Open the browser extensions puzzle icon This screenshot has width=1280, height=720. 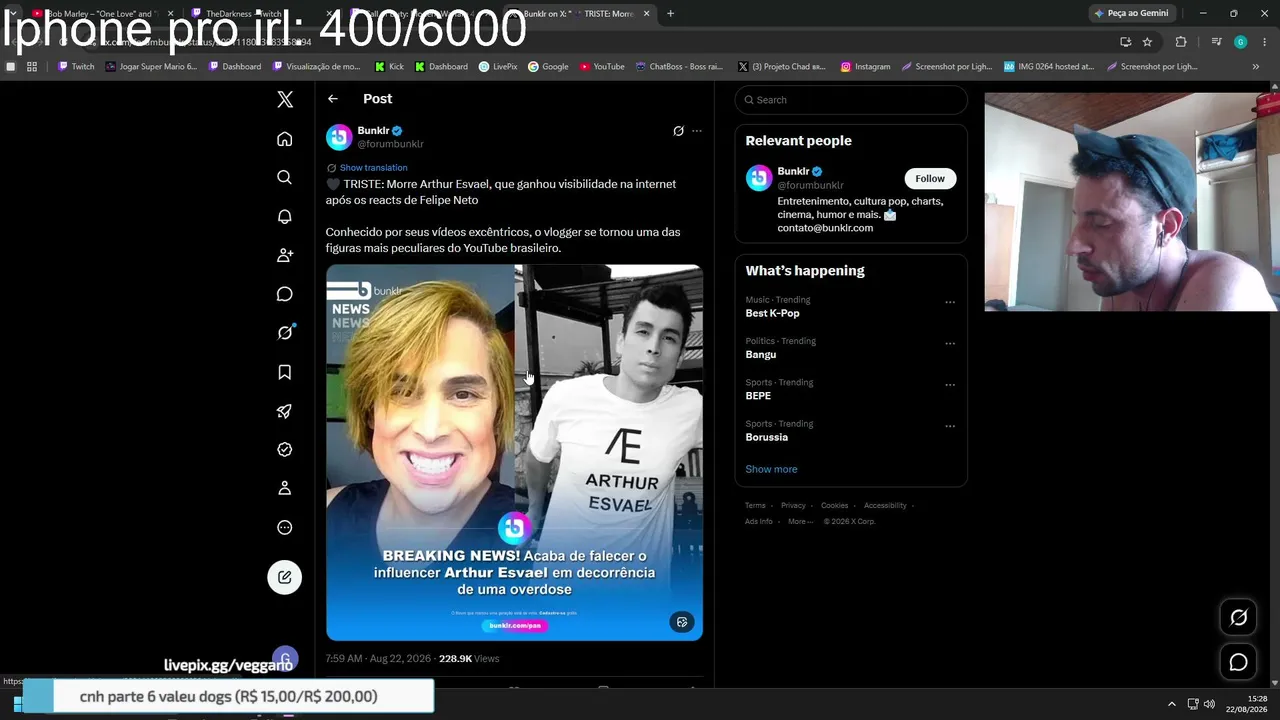pos(1181,42)
